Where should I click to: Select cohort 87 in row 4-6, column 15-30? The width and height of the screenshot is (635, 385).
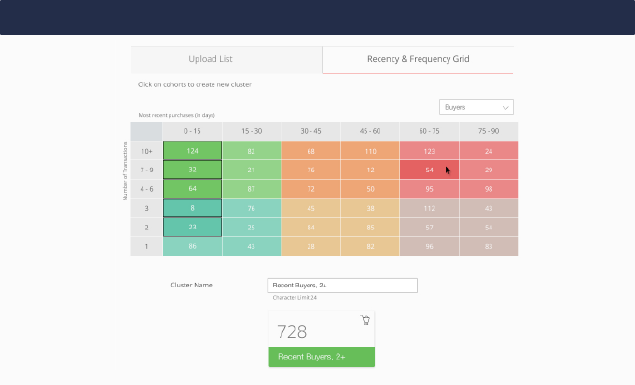[x=251, y=189]
